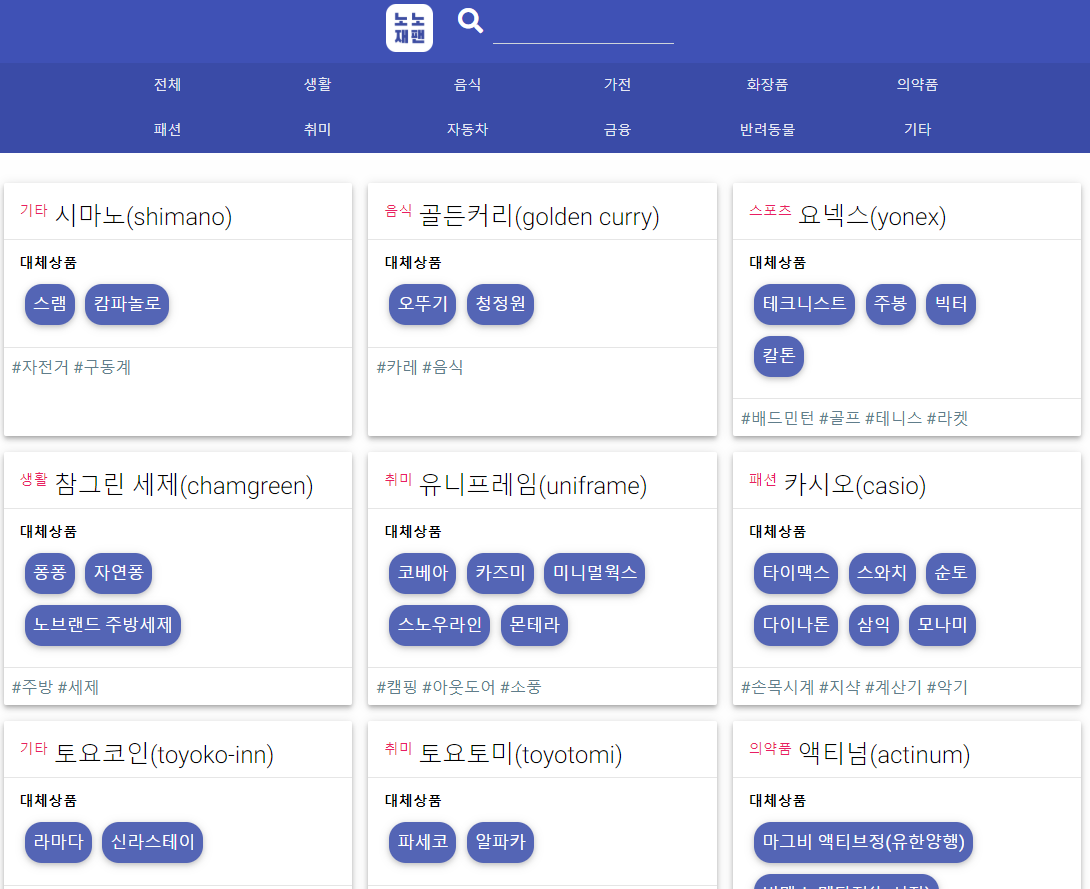Image resolution: width=1090 pixels, height=889 pixels.
Task: Click the #자전거 #구동계 hashtags
Action: (x=72, y=367)
